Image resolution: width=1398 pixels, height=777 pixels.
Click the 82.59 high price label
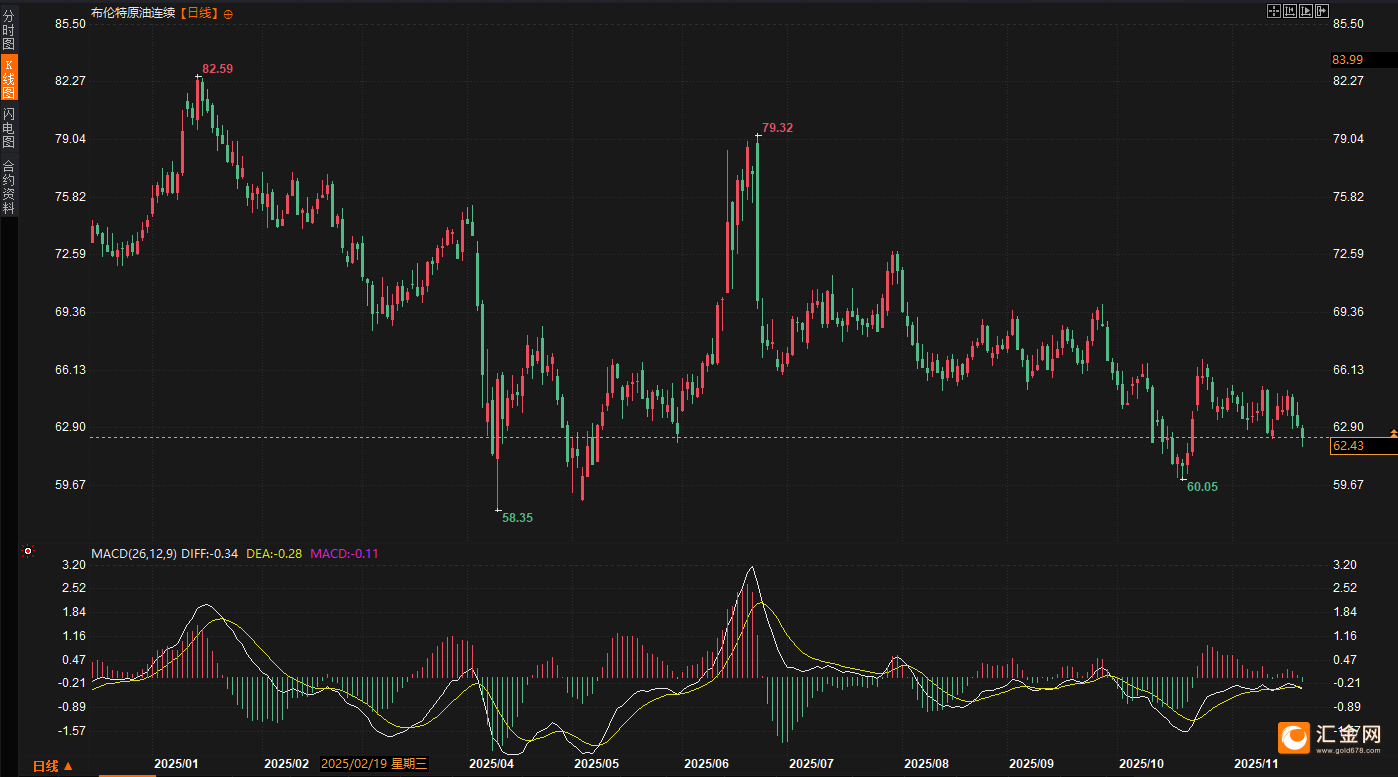coord(218,69)
